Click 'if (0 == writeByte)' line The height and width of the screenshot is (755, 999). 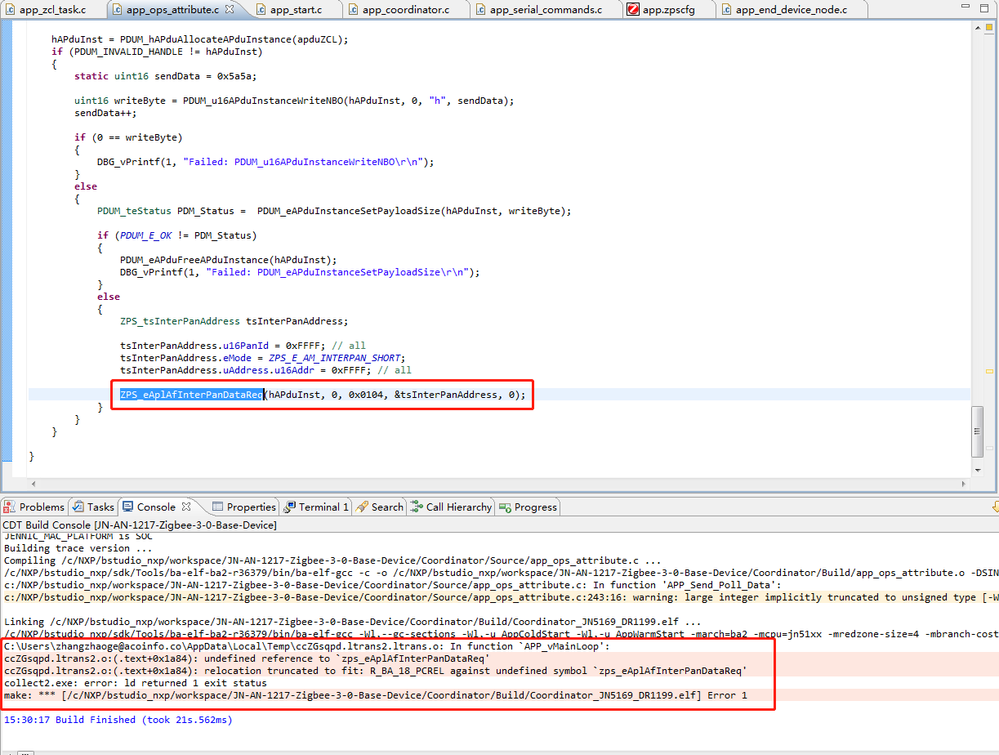click(x=128, y=137)
